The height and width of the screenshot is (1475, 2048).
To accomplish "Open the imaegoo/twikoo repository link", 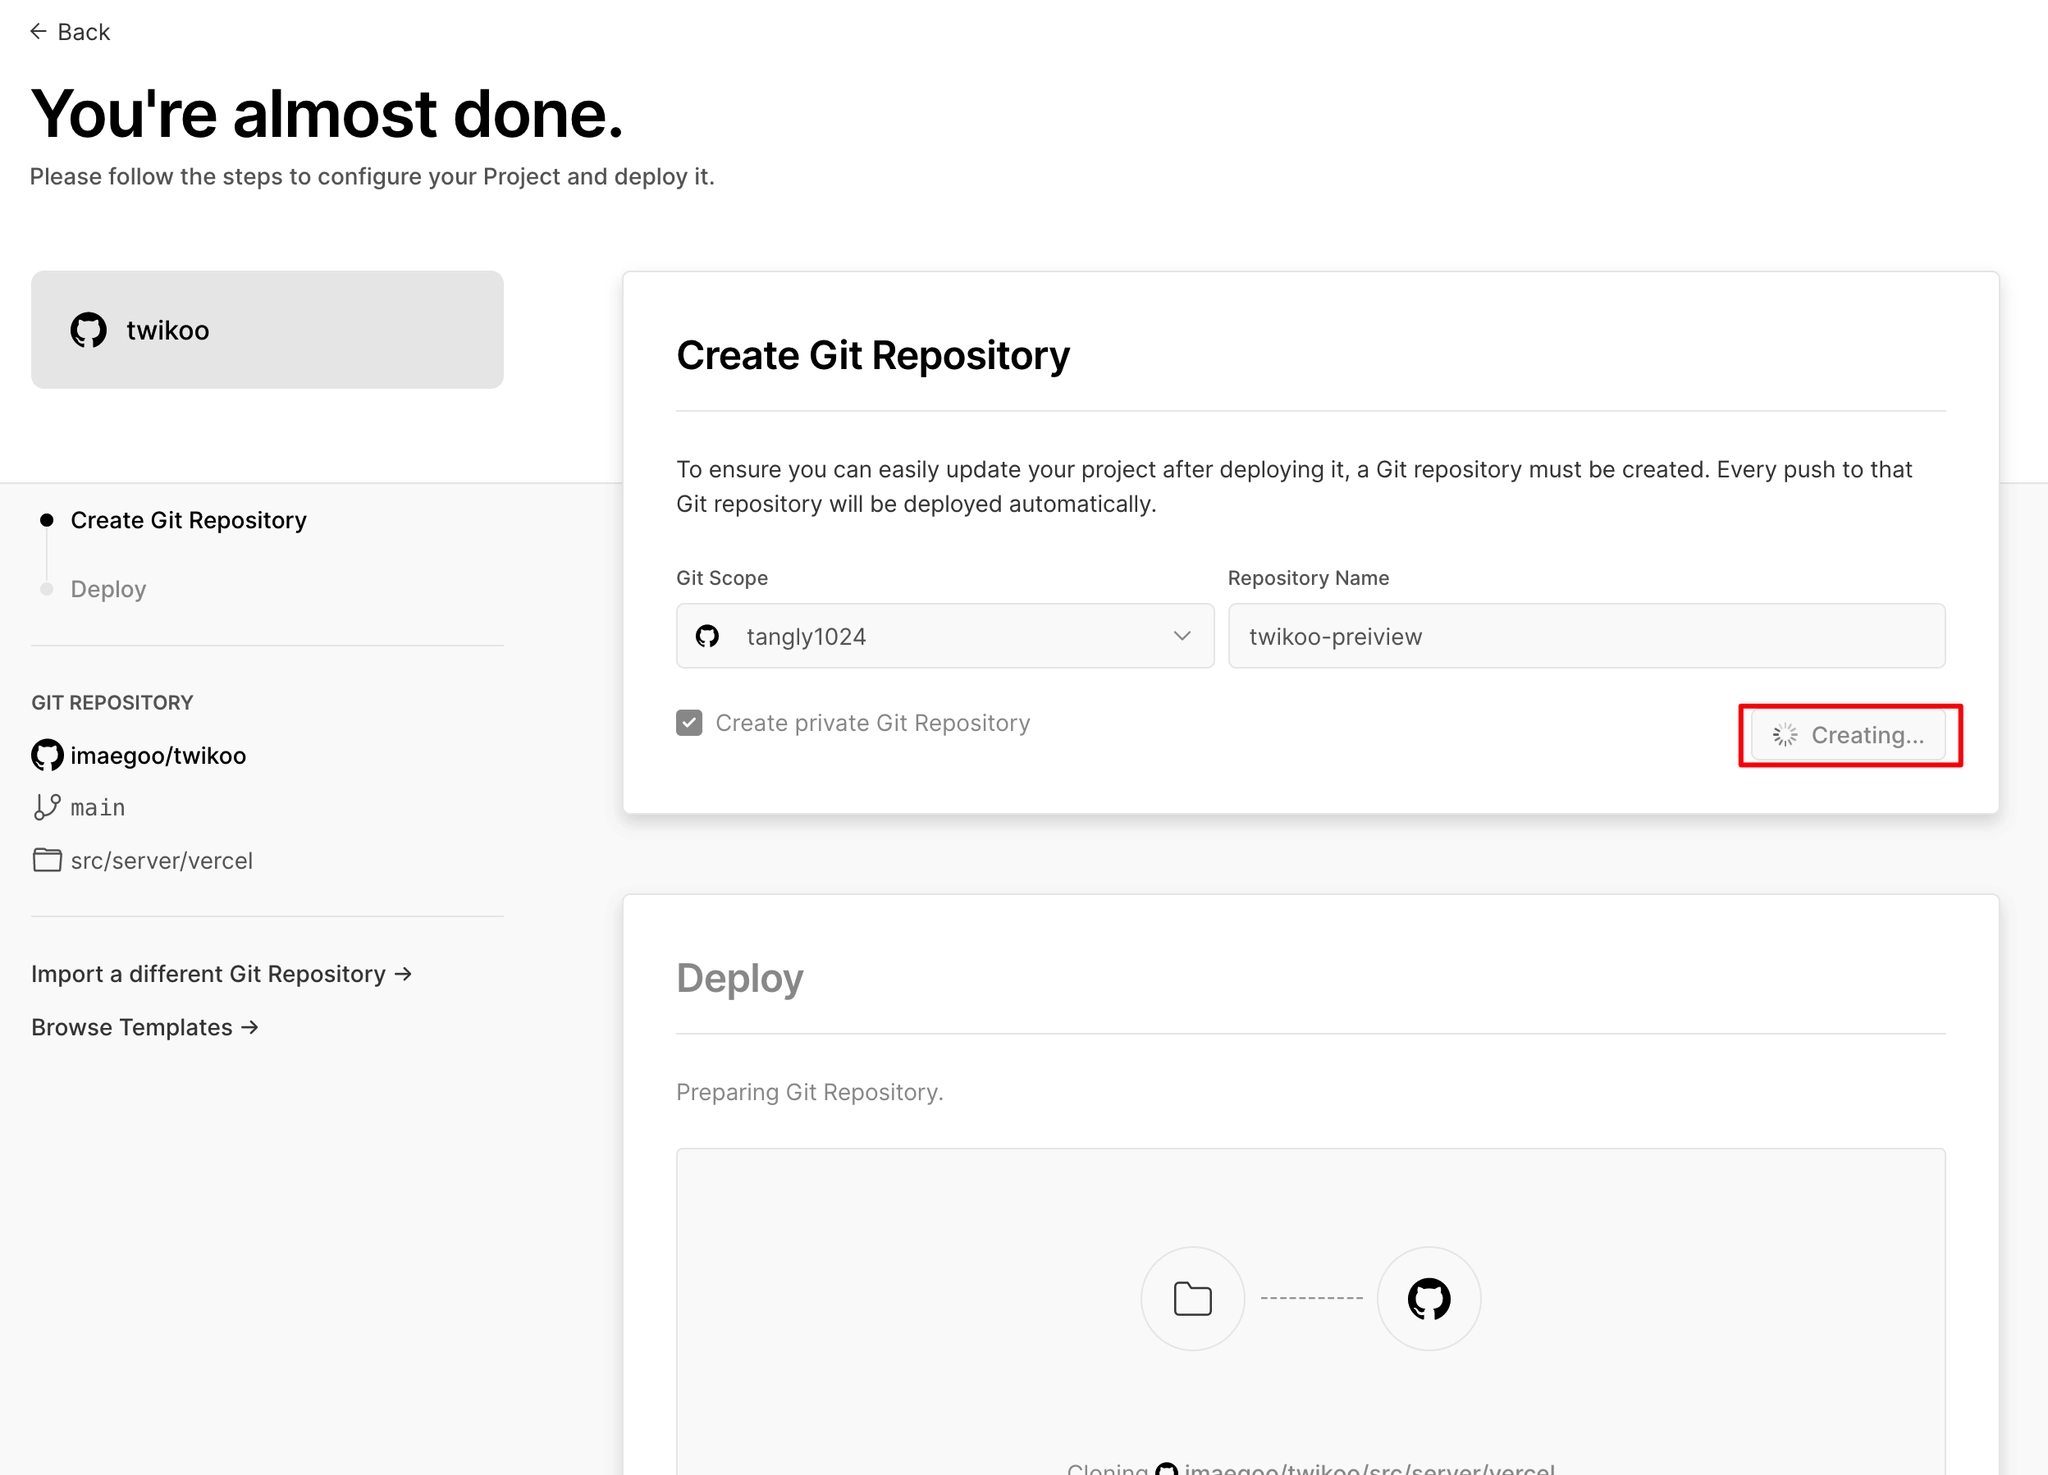I will click(x=158, y=755).
